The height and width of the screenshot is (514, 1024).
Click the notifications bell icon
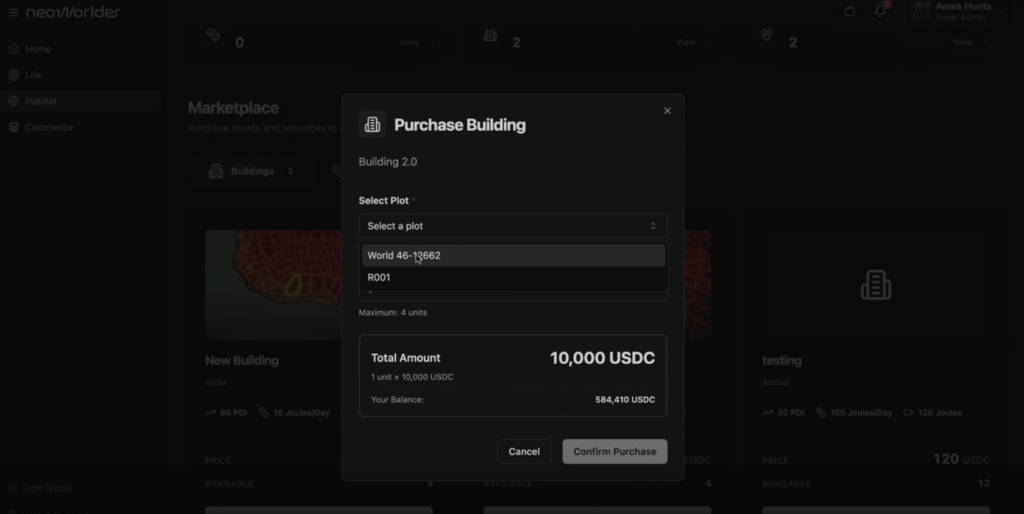coord(880,11)
